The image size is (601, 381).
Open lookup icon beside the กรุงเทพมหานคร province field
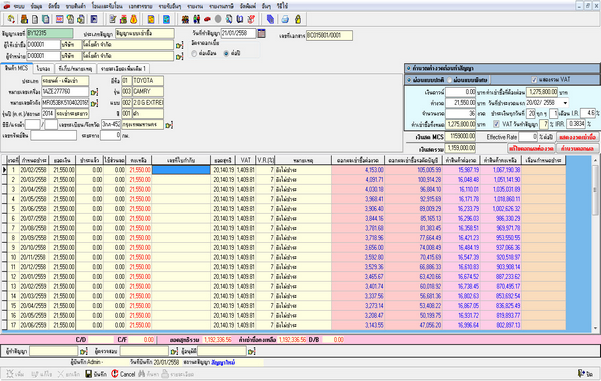pos(169,125)
